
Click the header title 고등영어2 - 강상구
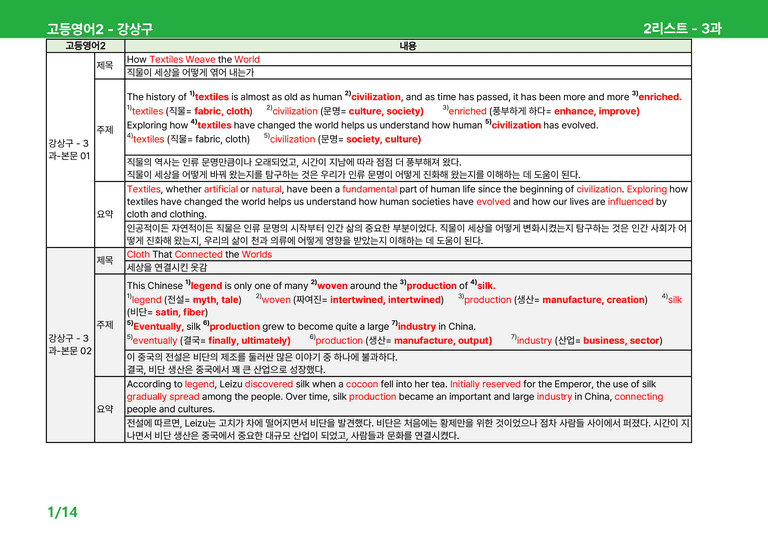(x=100, y=29)
